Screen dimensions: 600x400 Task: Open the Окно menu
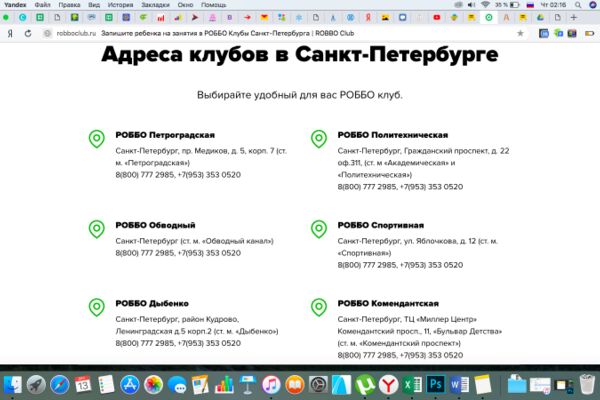click(x=185, y=5)
